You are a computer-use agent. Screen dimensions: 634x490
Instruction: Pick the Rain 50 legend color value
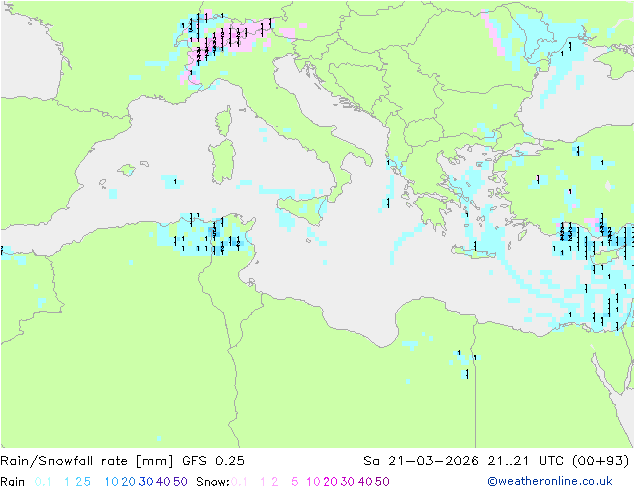point(180,482)
